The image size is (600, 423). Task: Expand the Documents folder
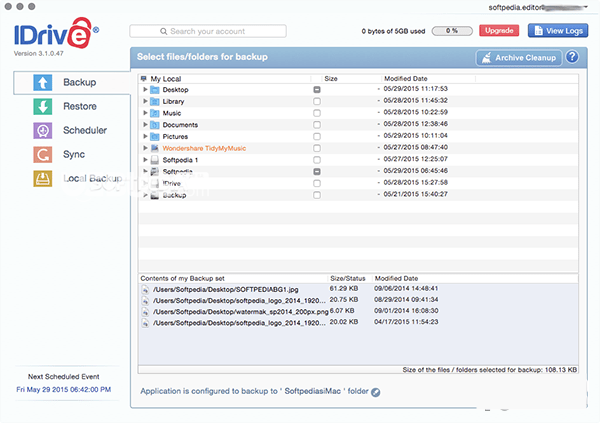click(x=145, y=125)
